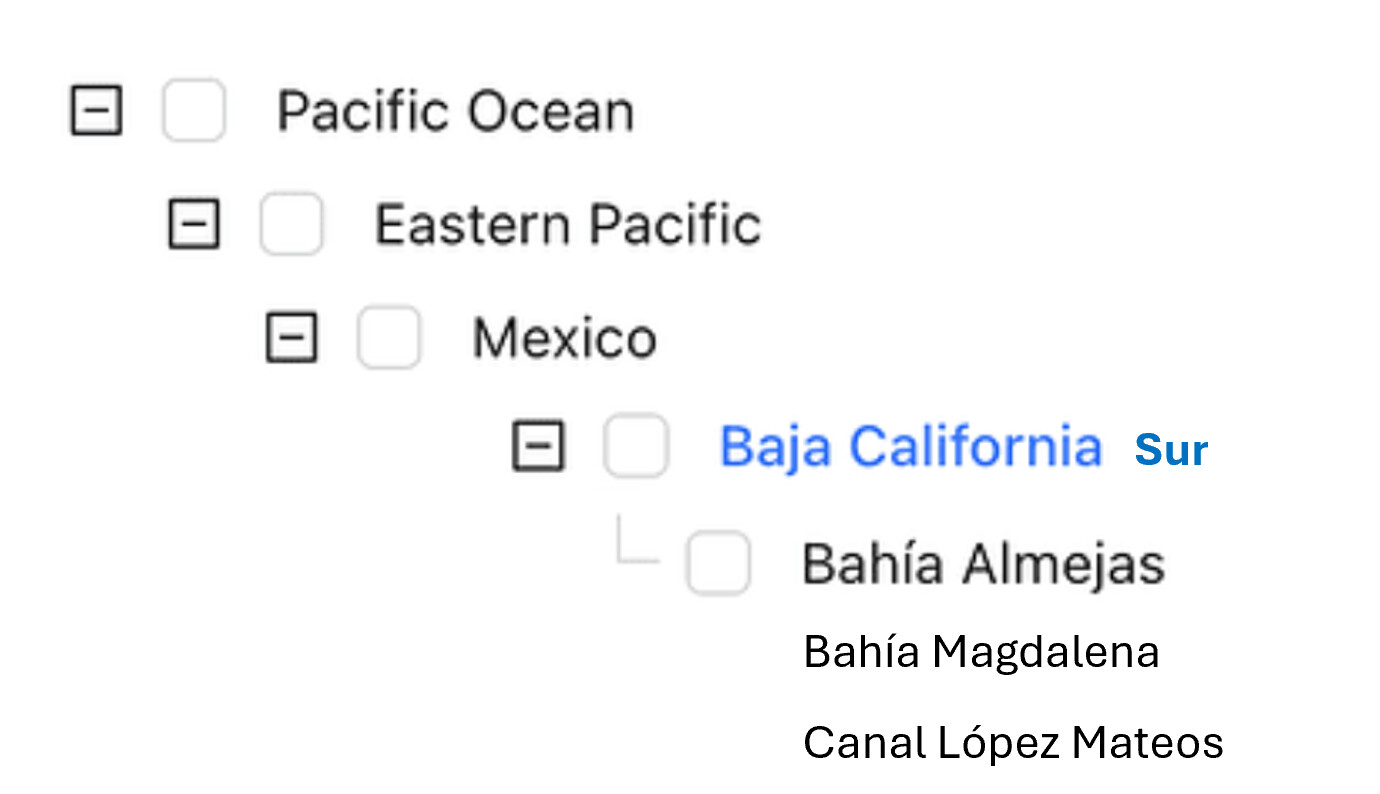
Task: Click the Pacific Ocean label
Action: point(455,111)
